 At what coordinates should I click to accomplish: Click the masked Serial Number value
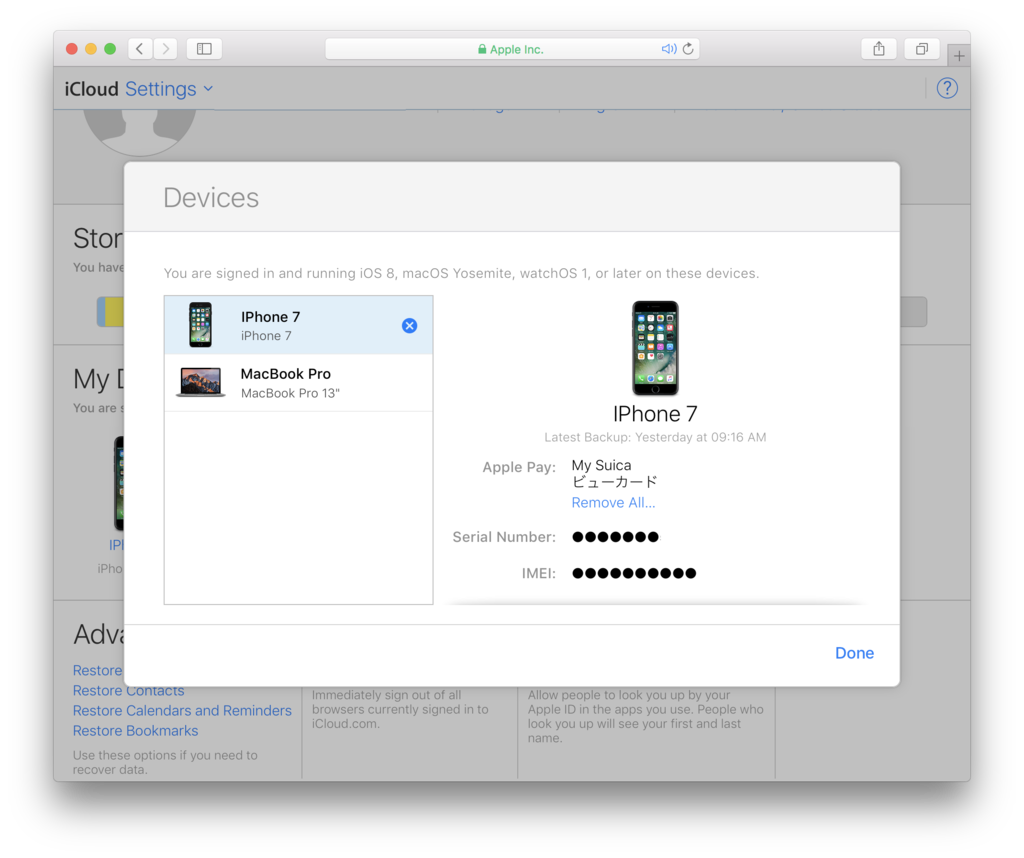click(616, 537)
